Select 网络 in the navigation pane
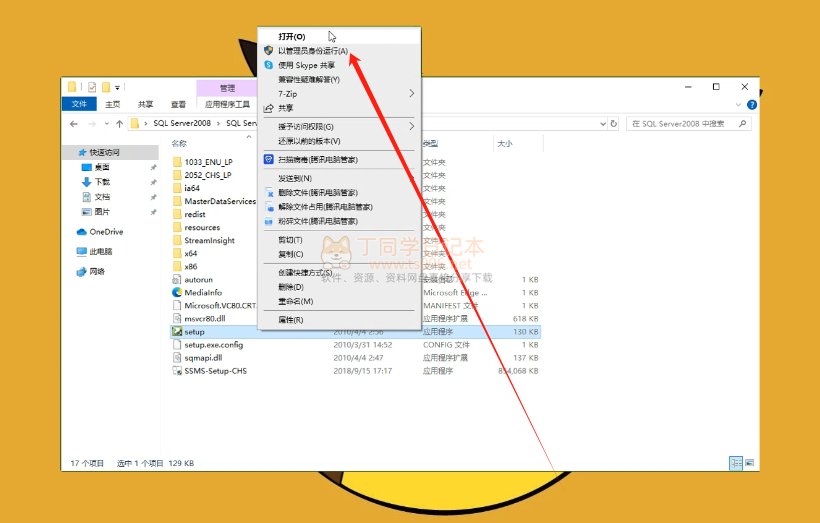This screenshot has width=820, height=523. pos(97,271)
